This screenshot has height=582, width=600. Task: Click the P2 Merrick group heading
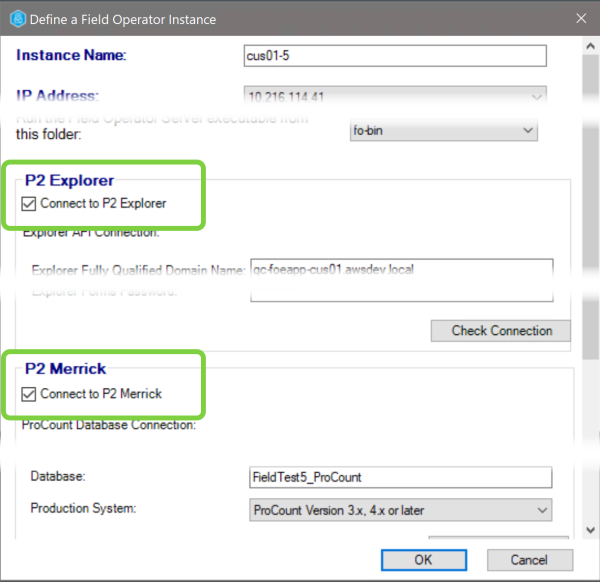point(65,368)
